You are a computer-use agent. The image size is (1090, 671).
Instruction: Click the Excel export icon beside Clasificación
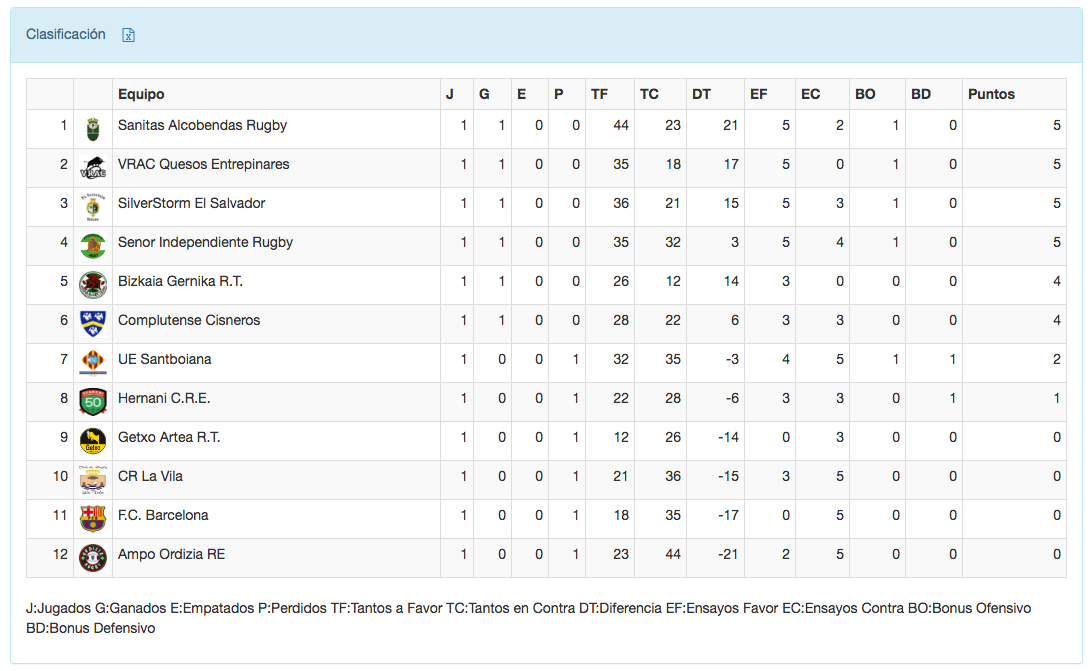click(x=128, y=35)
